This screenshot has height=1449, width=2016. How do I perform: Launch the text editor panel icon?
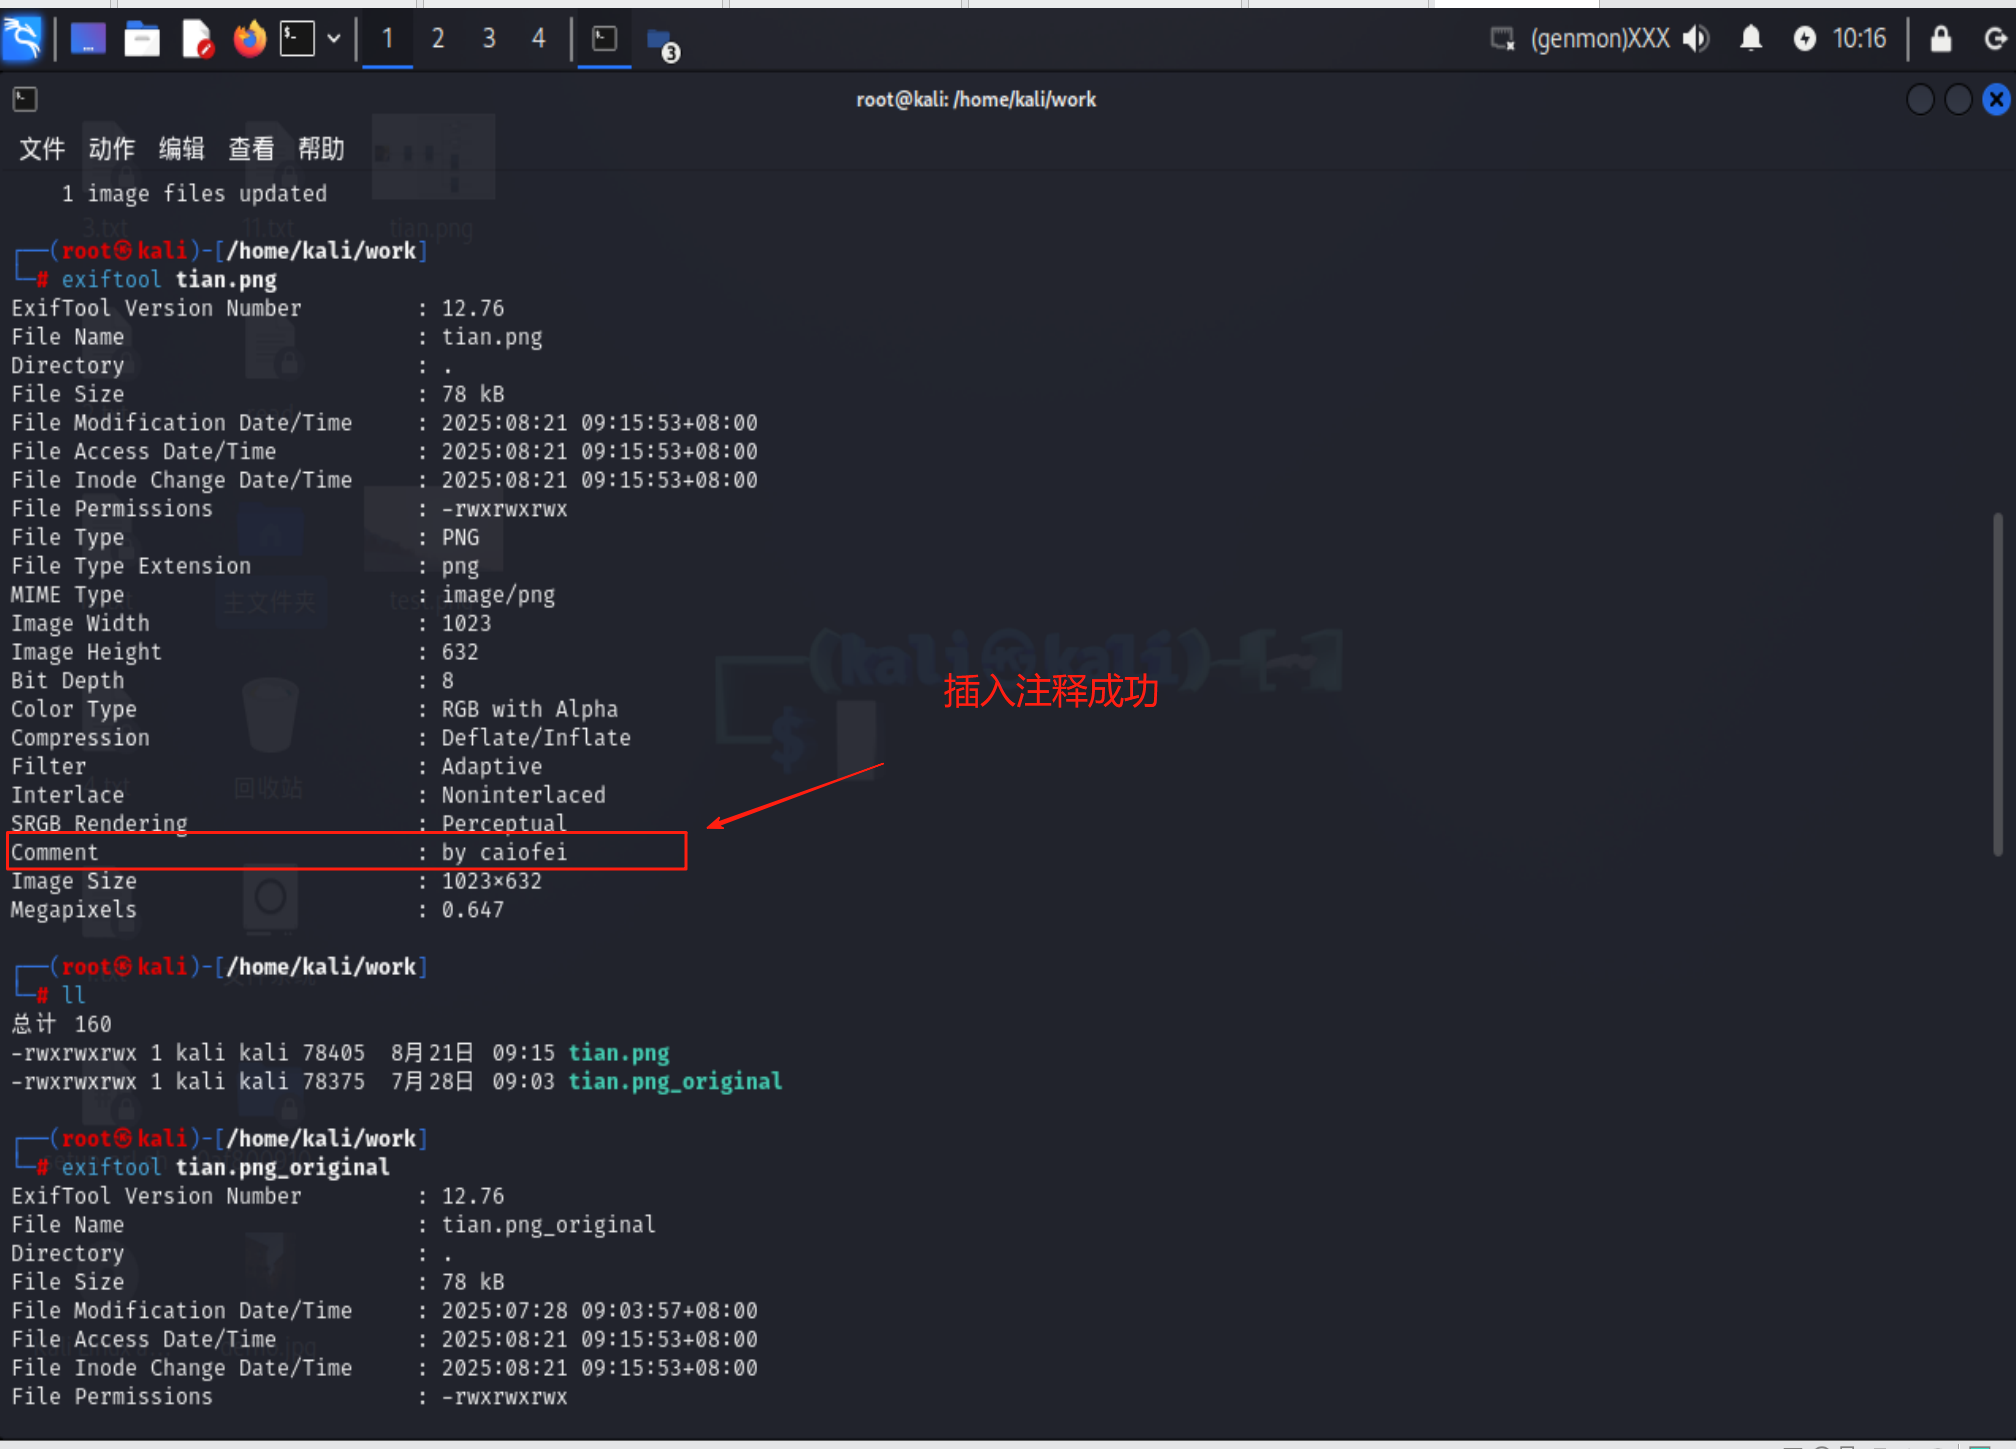pyautogui.click(x=197, y=39)
